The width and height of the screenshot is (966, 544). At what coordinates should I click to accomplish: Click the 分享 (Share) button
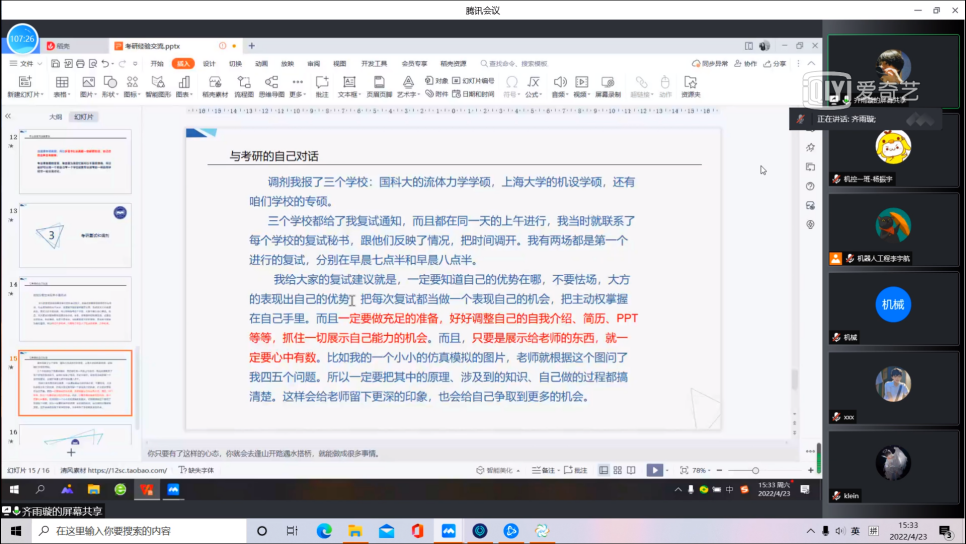(776, 63)
